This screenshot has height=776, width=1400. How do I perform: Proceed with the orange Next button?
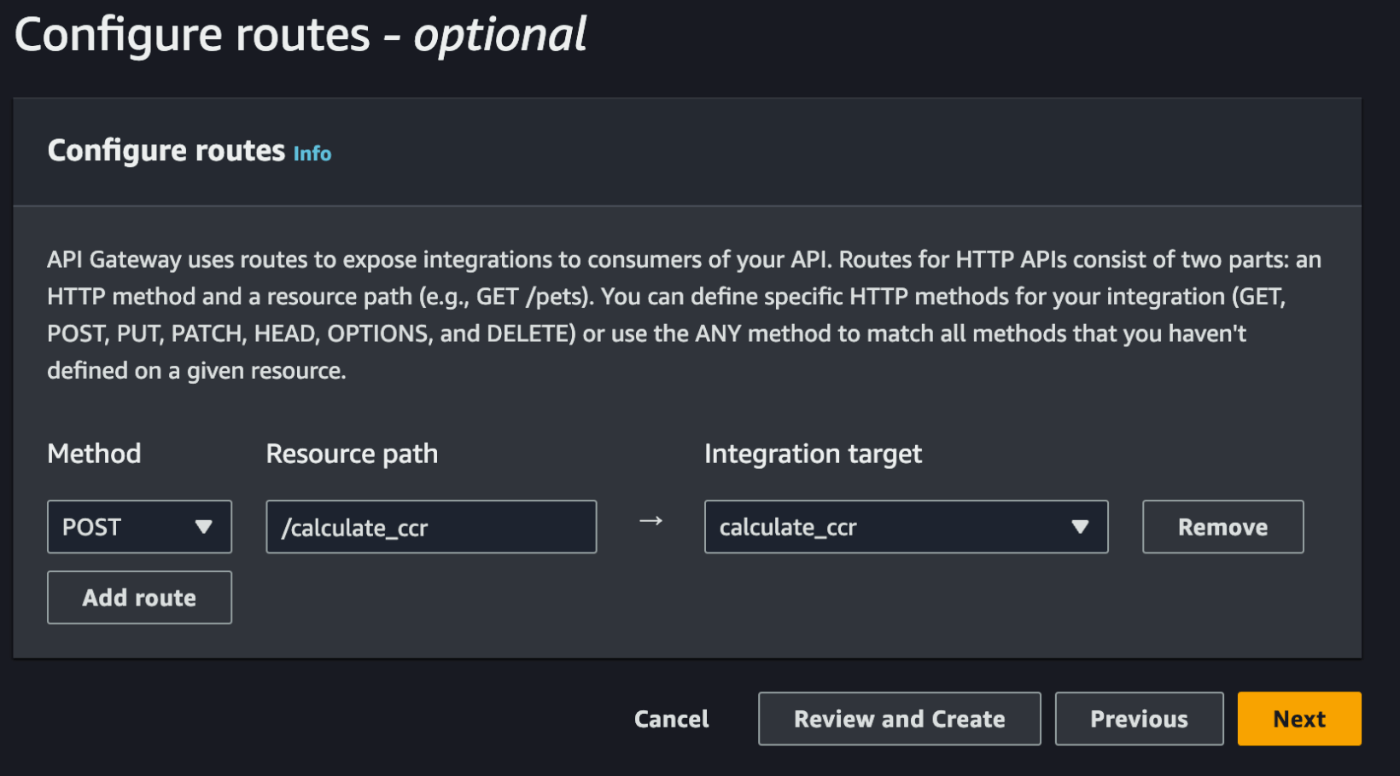pyautogui.click(x=1299, y=719)
